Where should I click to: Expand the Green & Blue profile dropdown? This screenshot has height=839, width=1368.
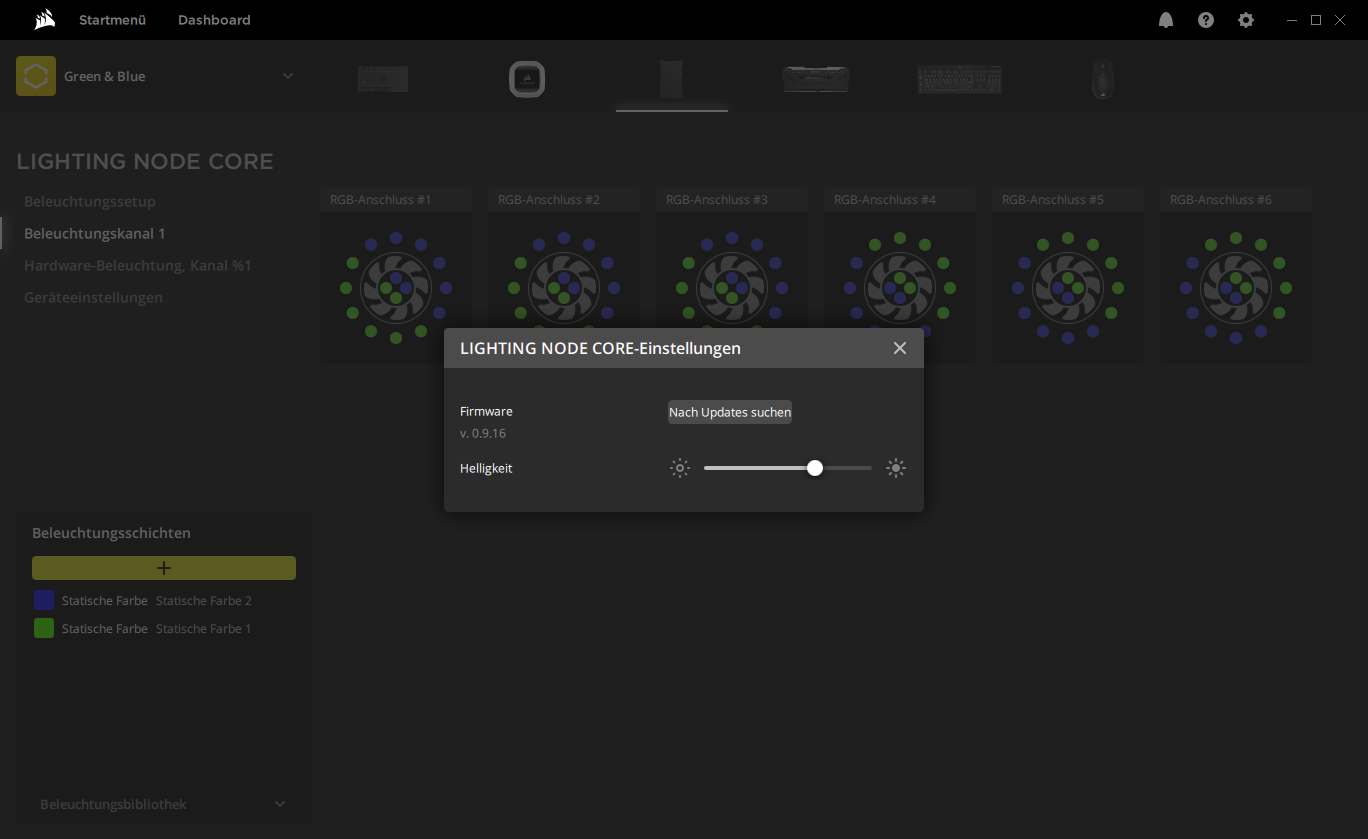(288, 76)
